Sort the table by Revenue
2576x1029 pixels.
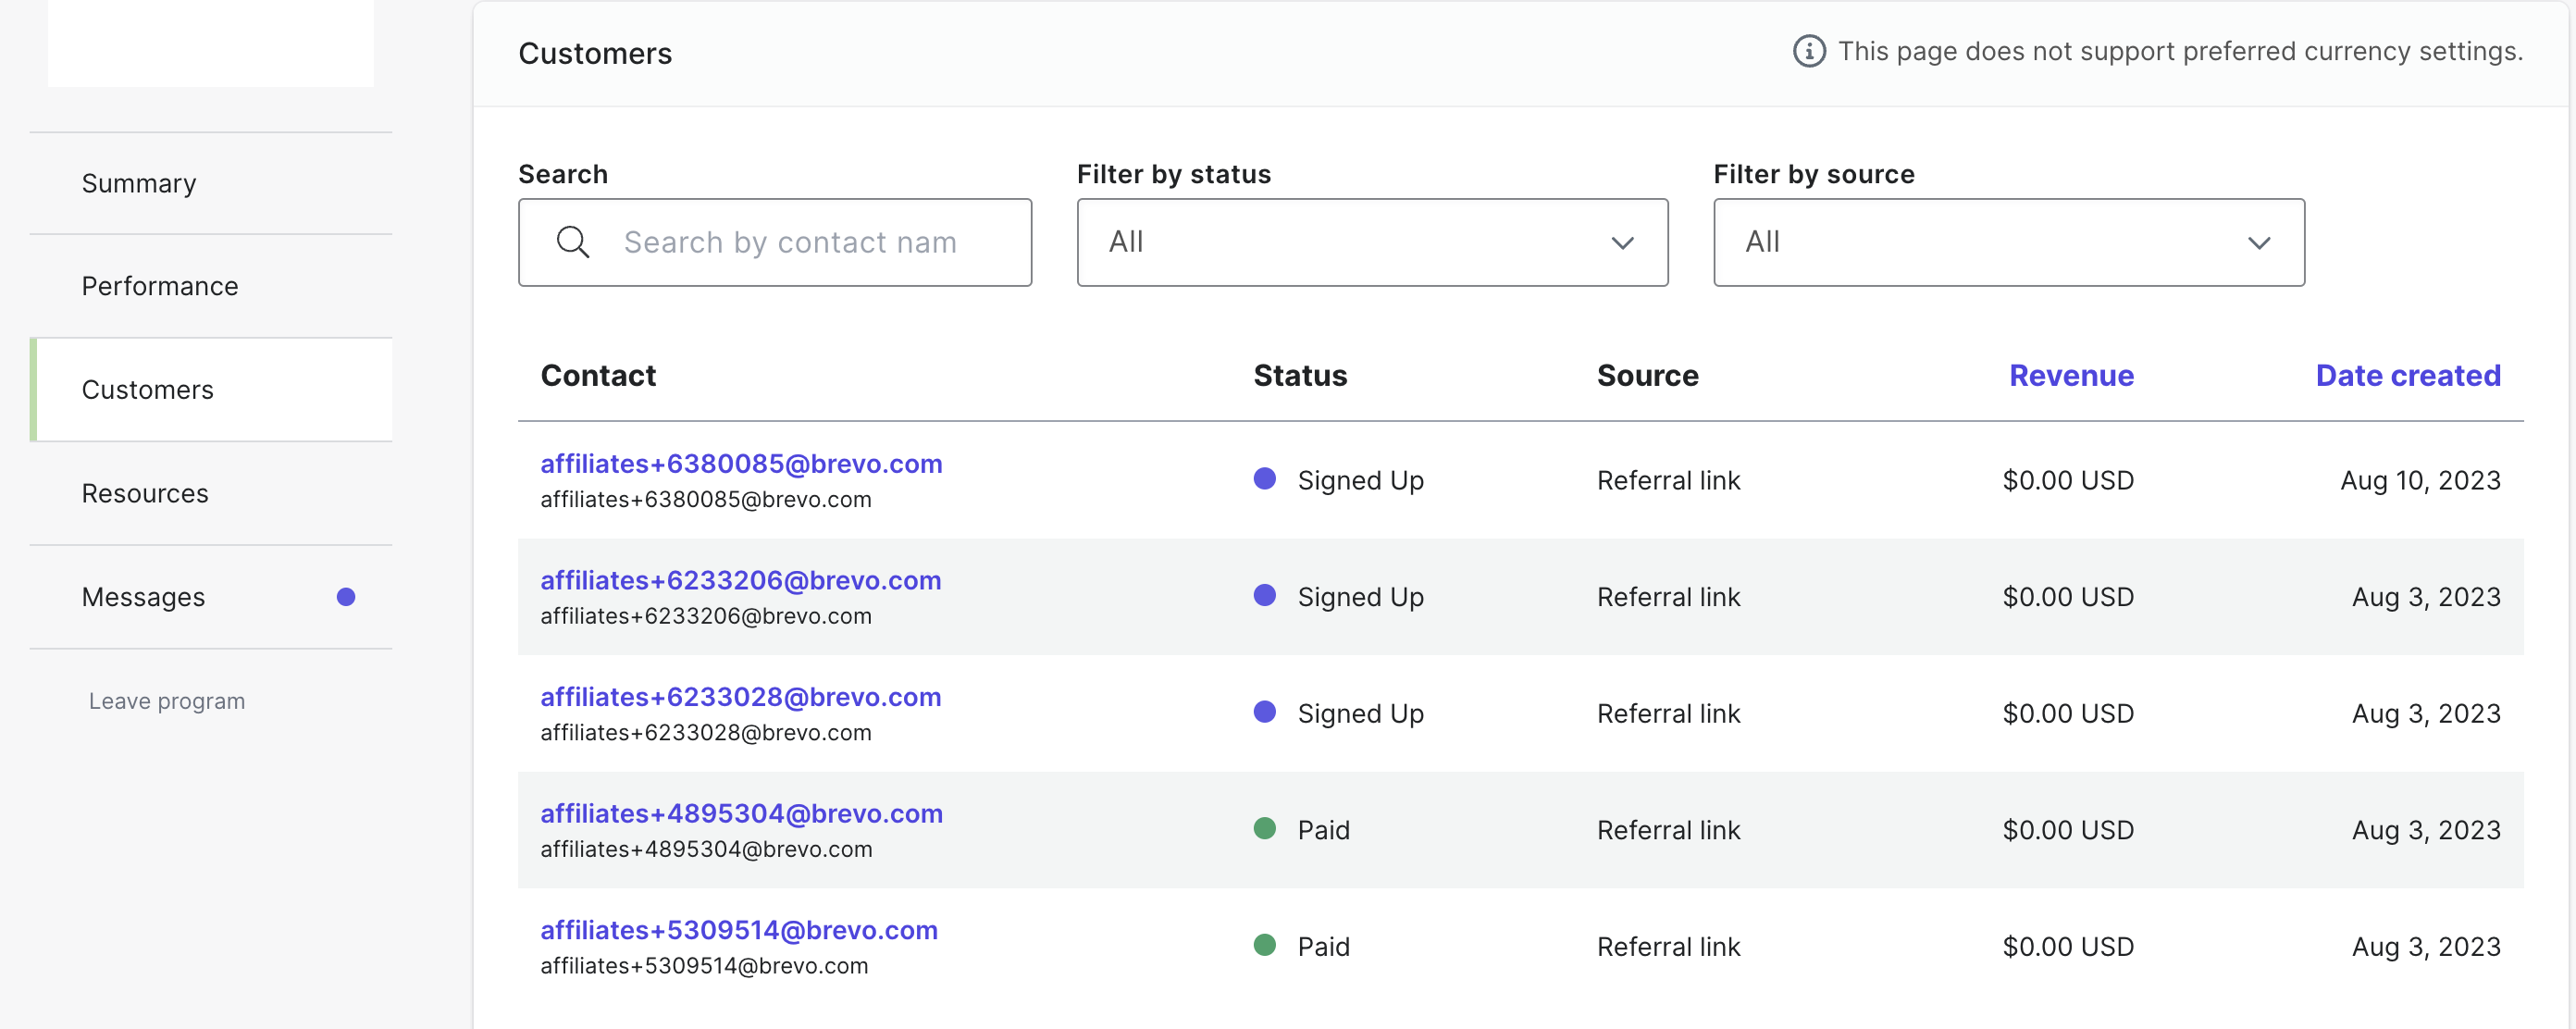coord(2071,376)
